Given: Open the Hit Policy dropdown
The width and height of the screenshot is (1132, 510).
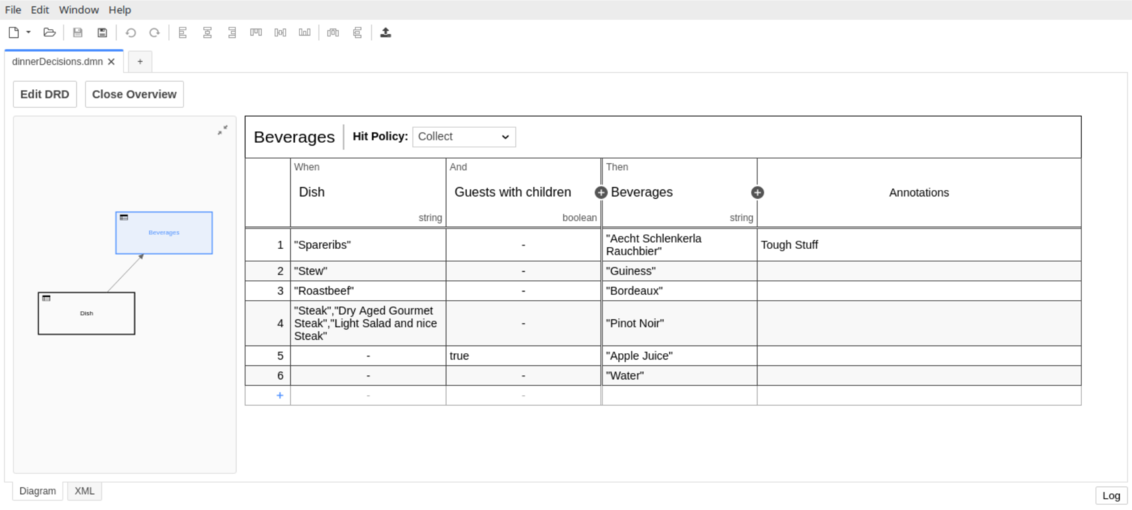Looking at the screenshot, I should click(x=464, y=137).
